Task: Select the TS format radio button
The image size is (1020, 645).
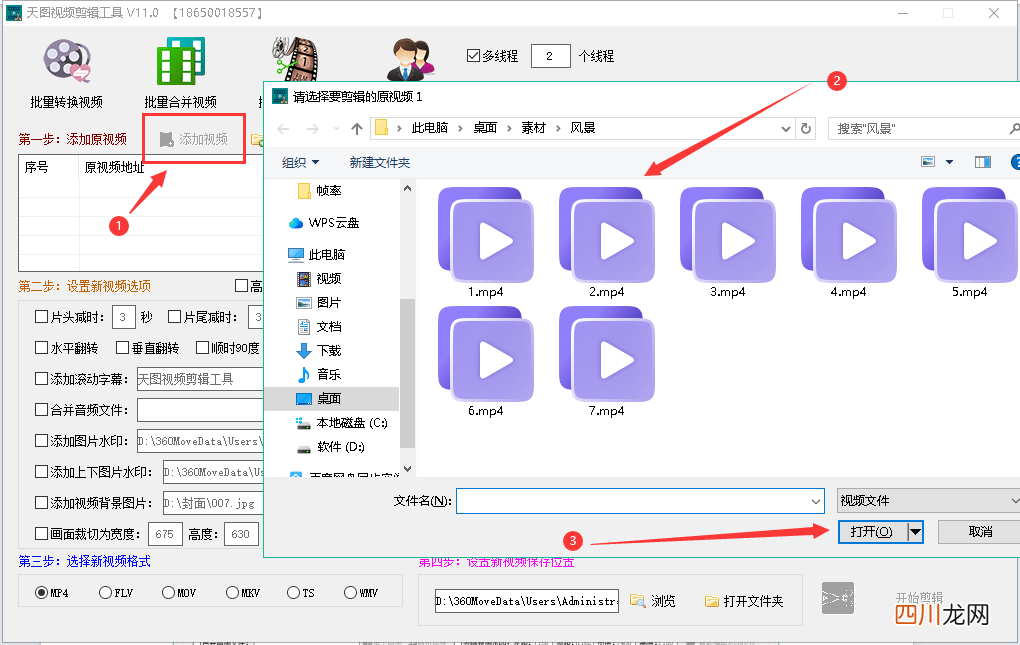Action: (293, 592)
